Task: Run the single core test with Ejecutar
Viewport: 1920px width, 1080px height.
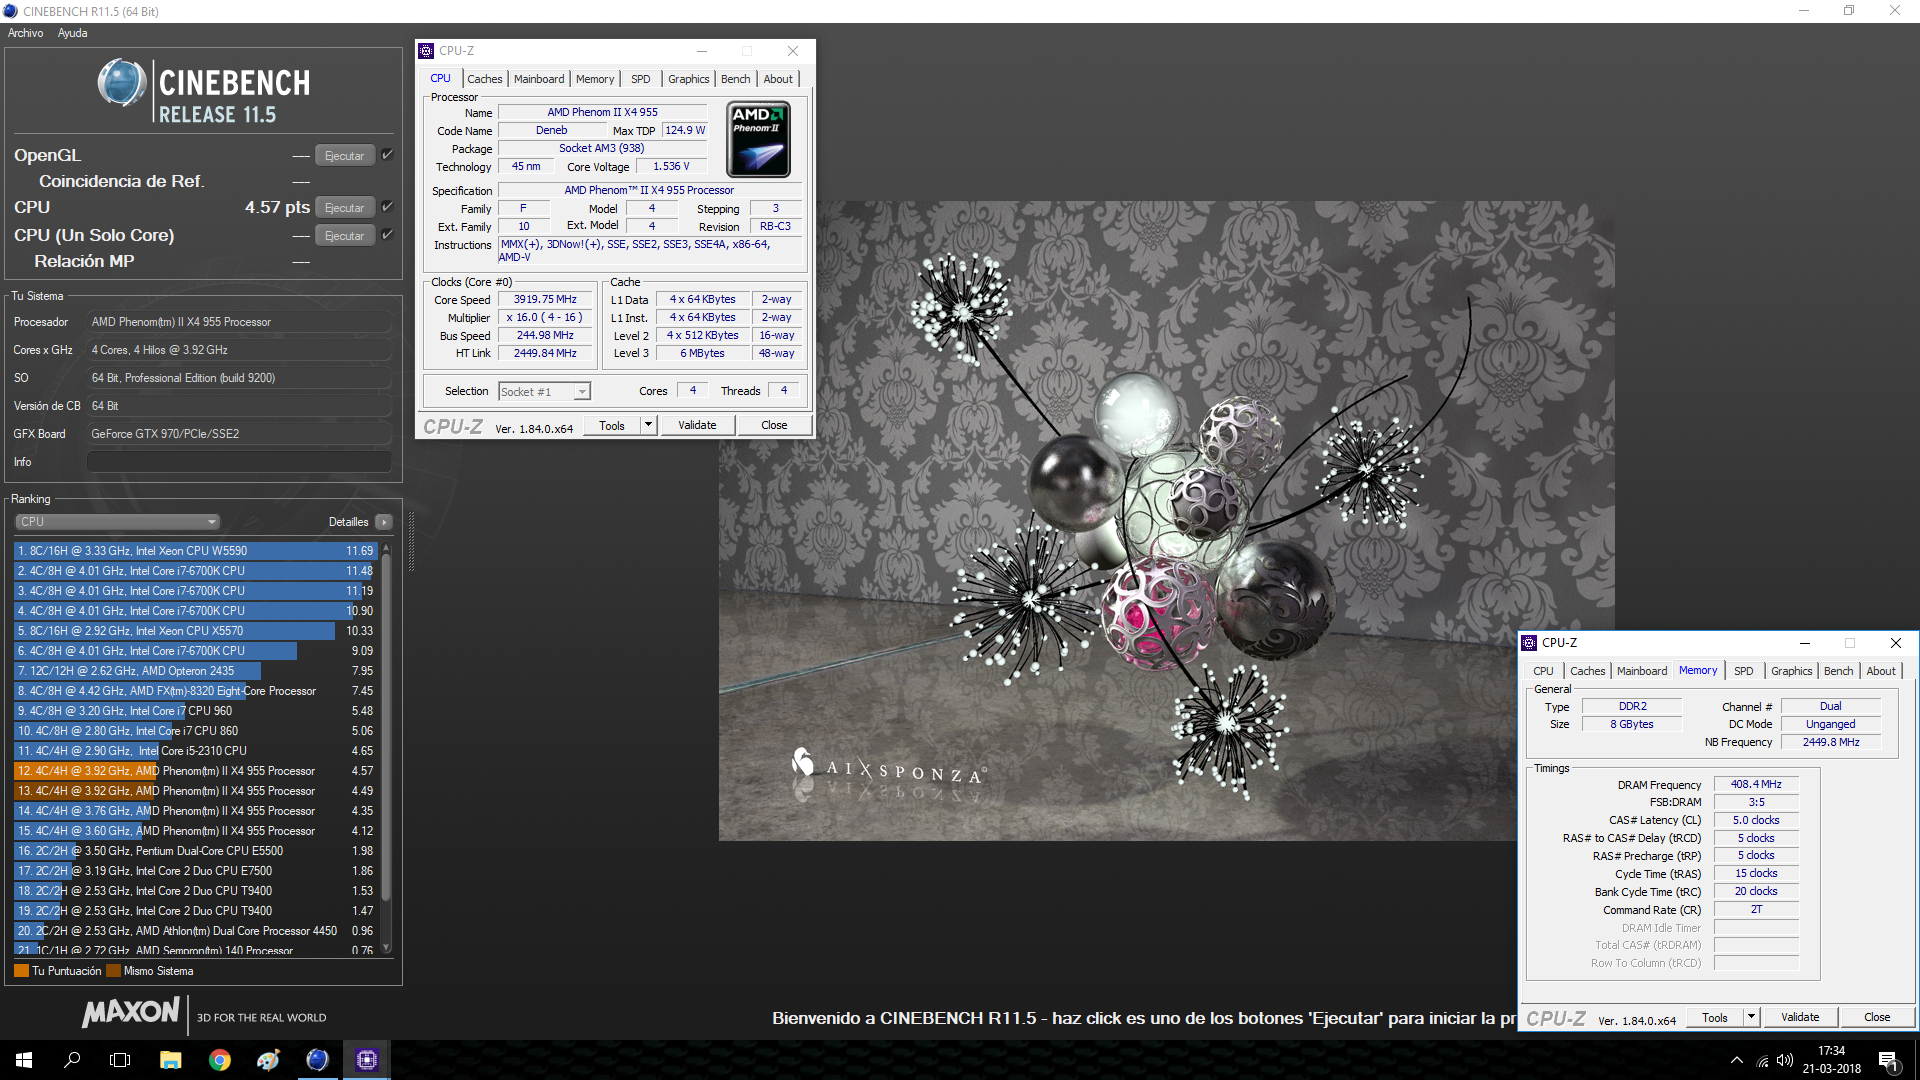Action: point(345,236)
